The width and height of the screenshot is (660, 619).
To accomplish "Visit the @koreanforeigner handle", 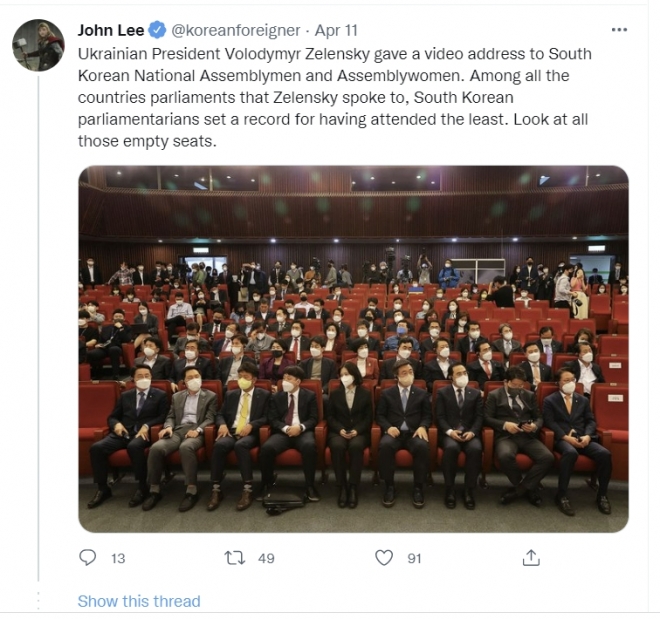I will pyautogui.click(x=235, y=30).
